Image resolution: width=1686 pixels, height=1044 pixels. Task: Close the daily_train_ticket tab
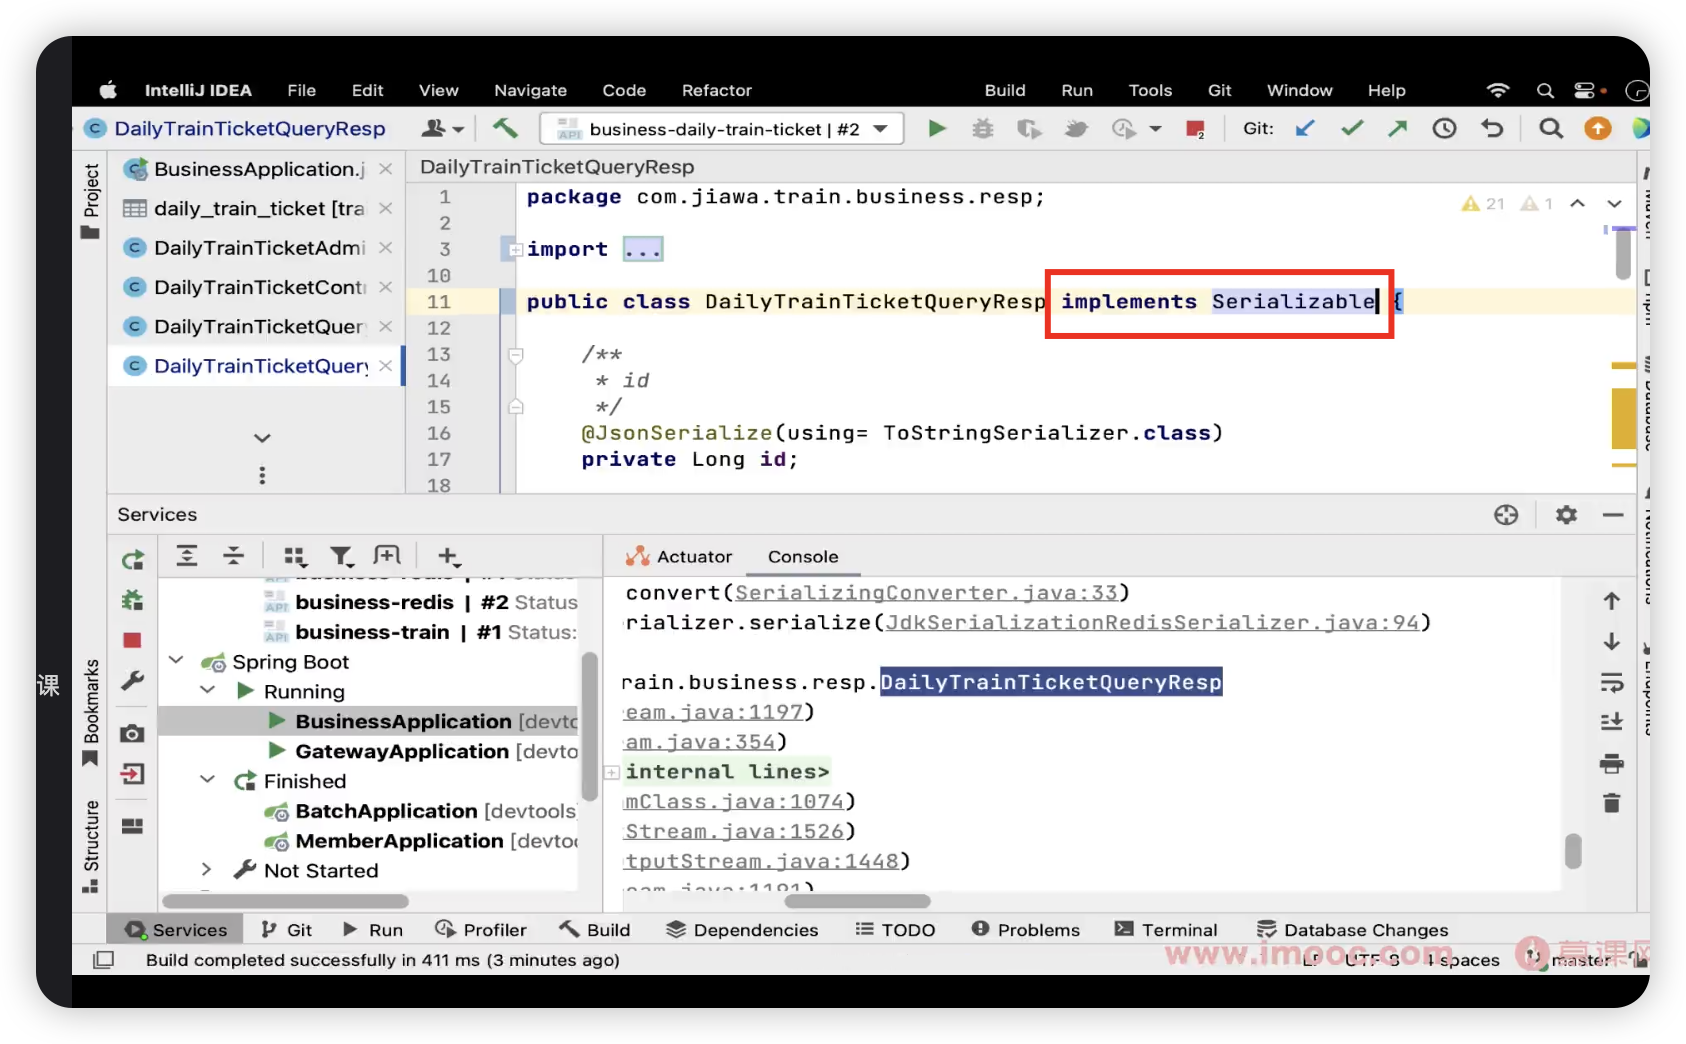[385, 208]
